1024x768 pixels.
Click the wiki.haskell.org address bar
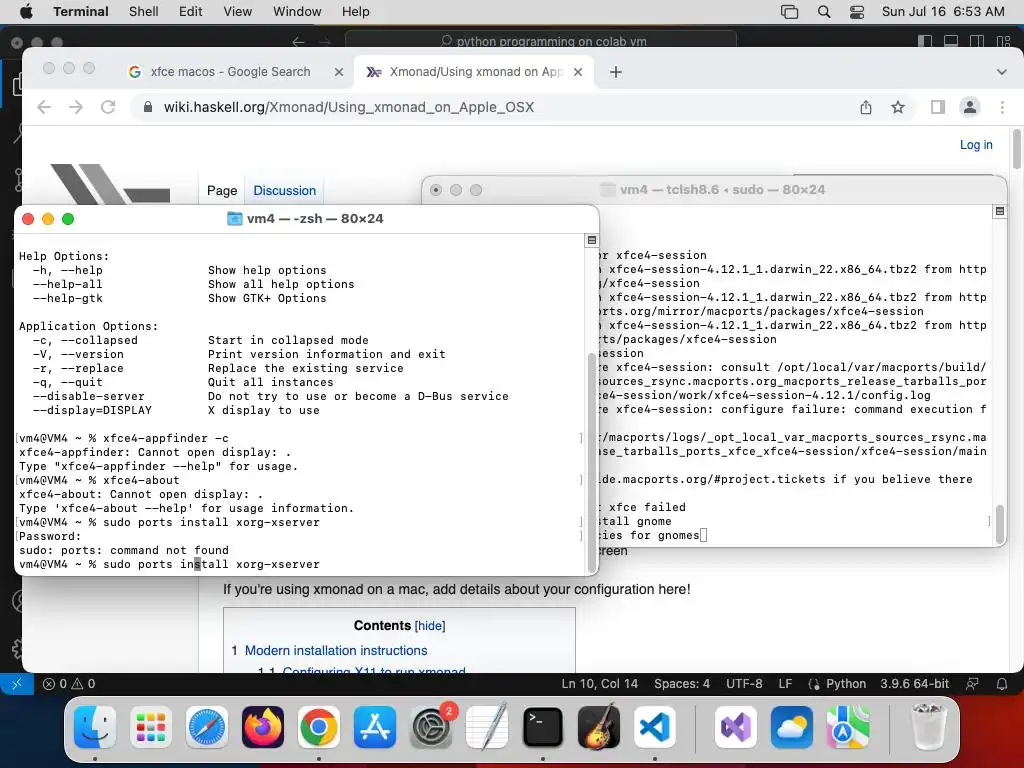(496, 107)
